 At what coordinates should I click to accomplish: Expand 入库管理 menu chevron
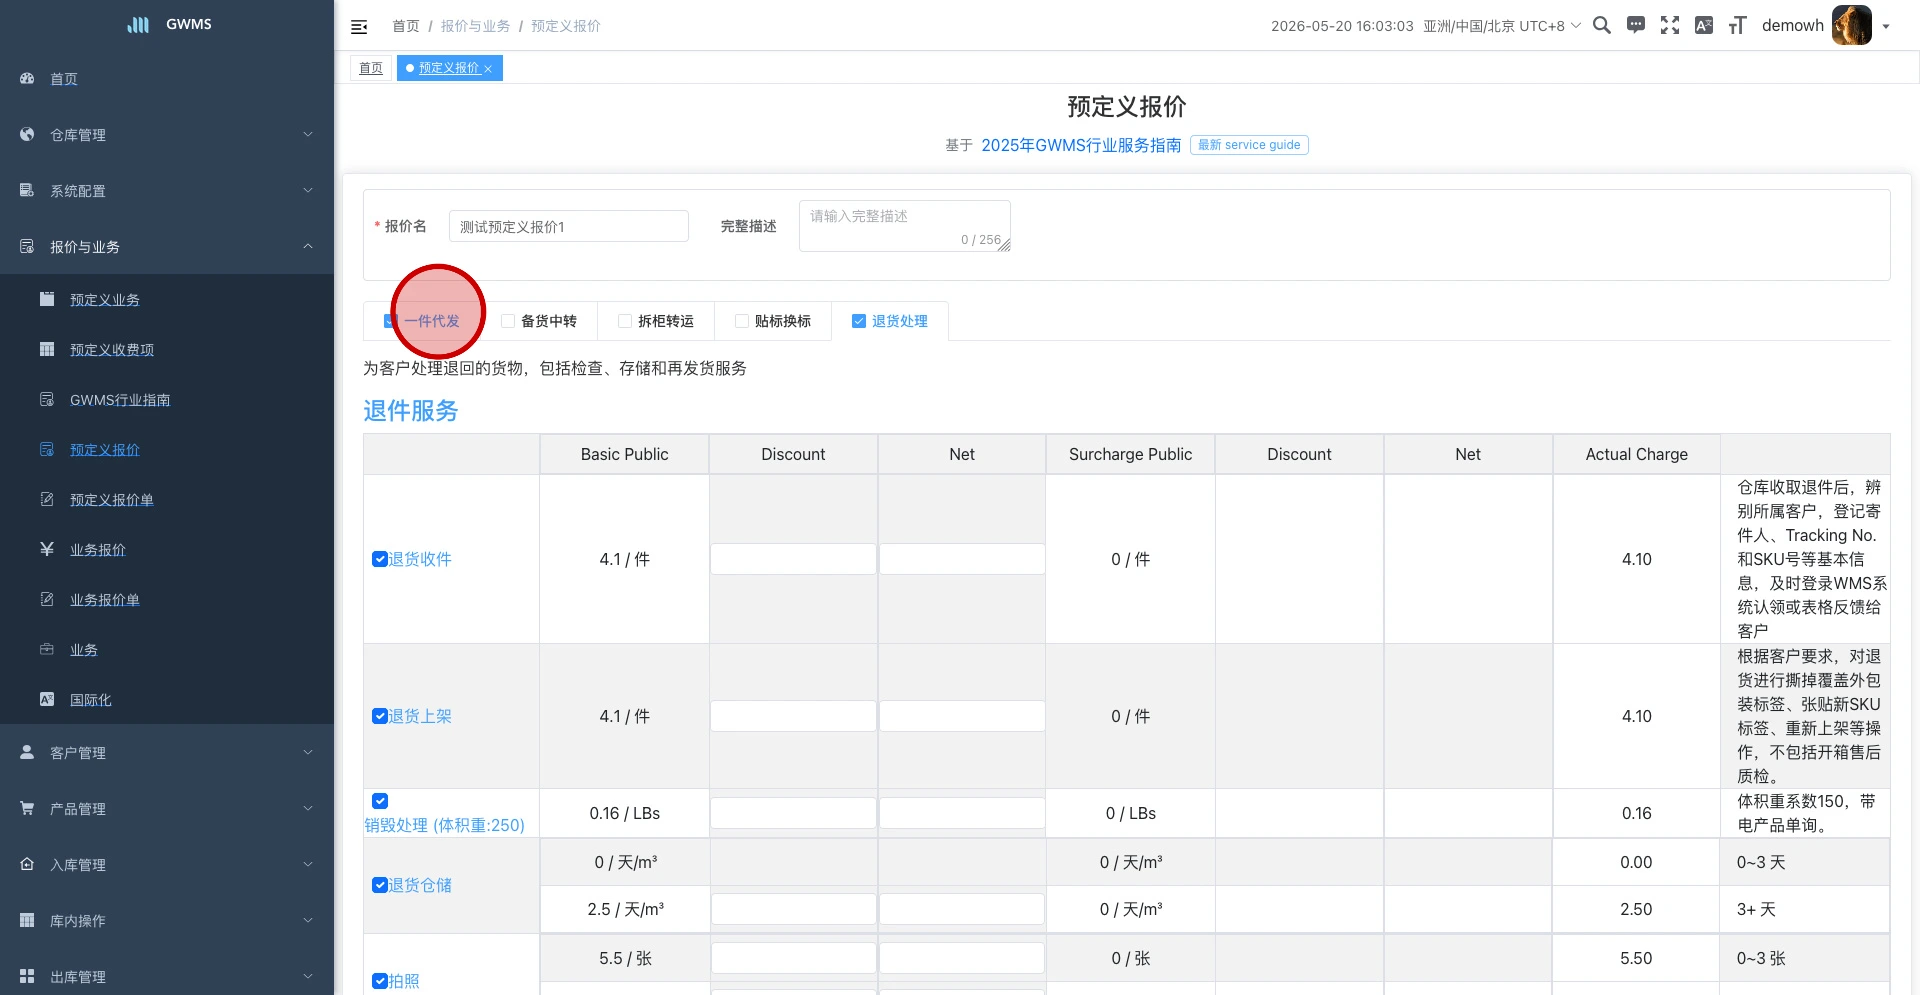click(x=308, y=864)
